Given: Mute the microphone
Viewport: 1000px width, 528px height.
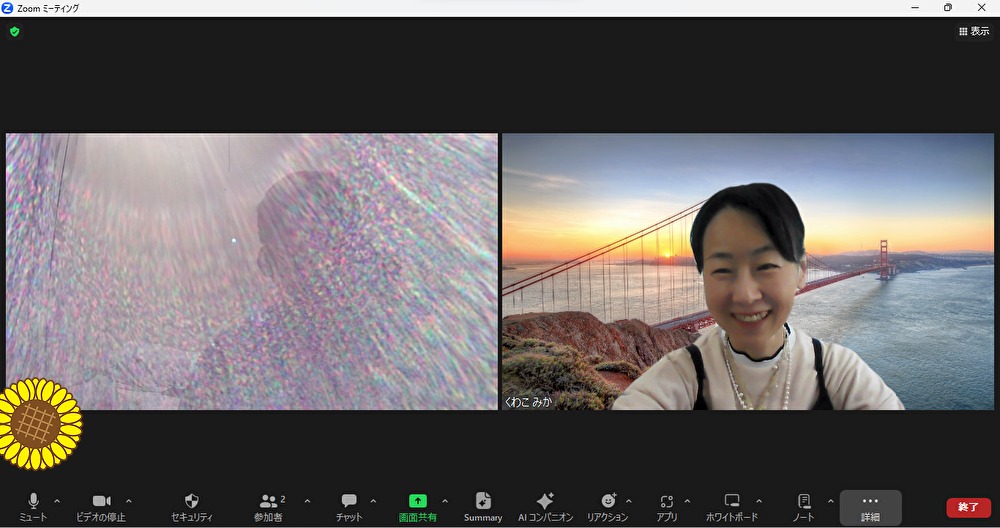Looking at the screenshot, I should (33, 506).
